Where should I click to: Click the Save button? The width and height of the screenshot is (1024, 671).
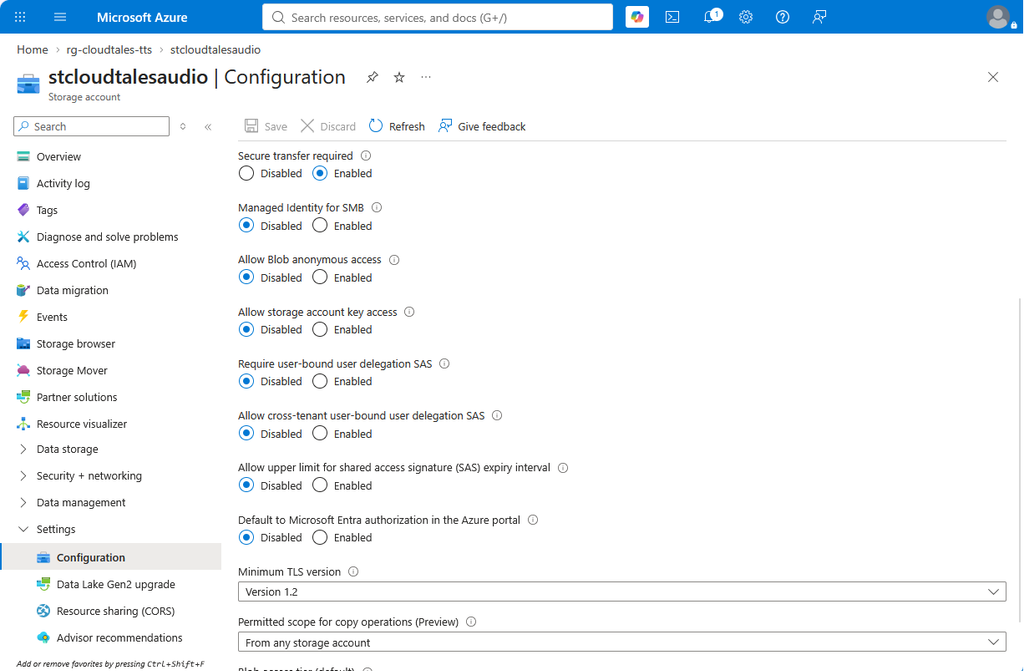click(266, 126)
